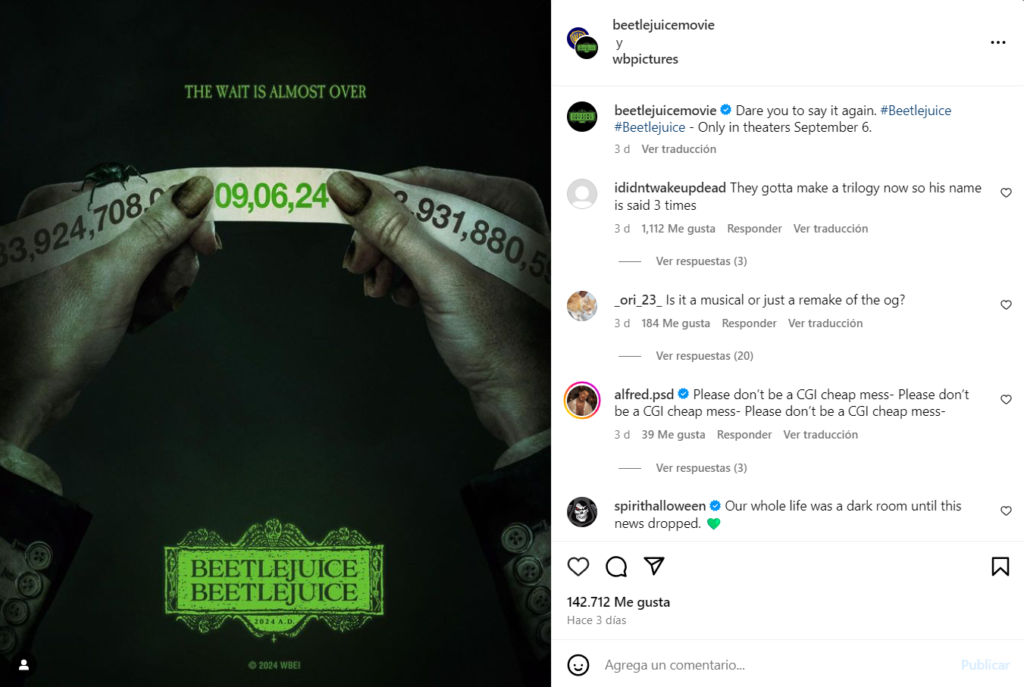Image resolution: width=1024 pixels, height=687 pixels.
Task: Open emoji picker smiley icon
Action: coord(578,665)
